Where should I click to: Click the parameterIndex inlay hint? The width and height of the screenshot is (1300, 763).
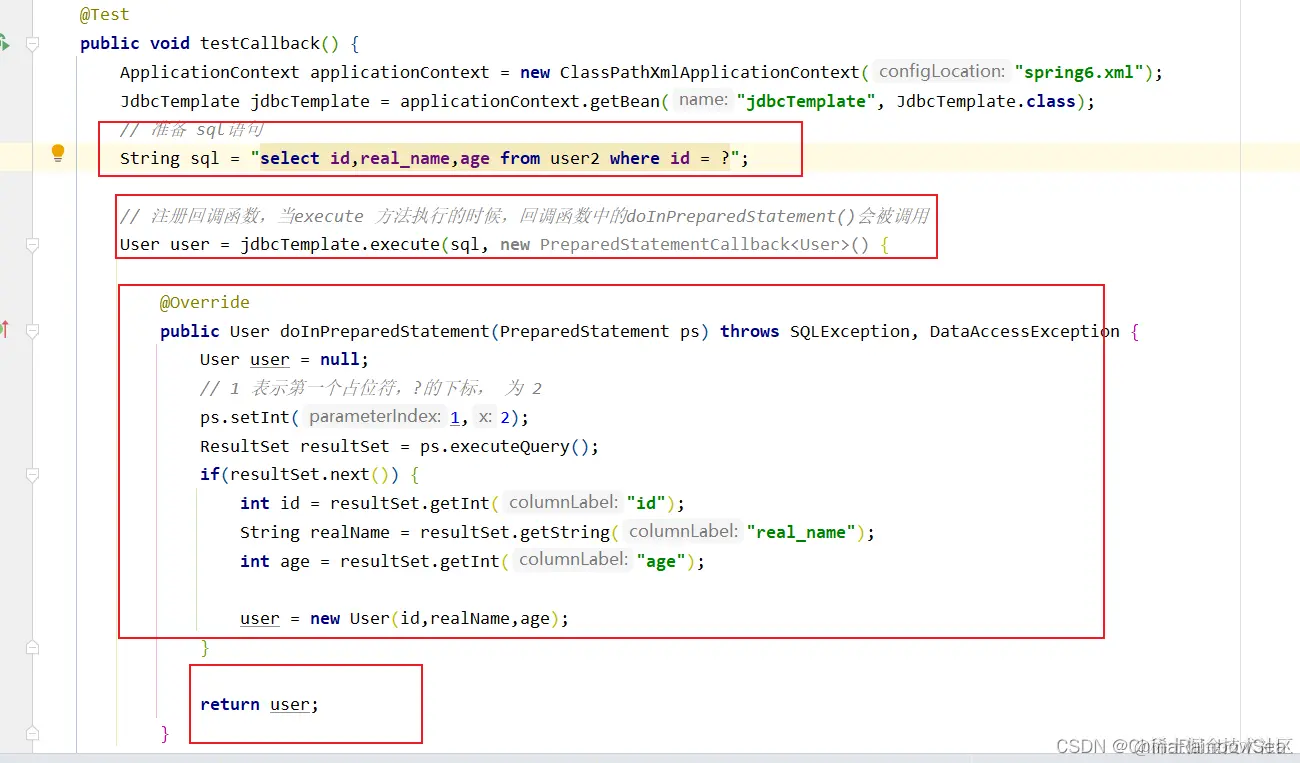(374, 416)
